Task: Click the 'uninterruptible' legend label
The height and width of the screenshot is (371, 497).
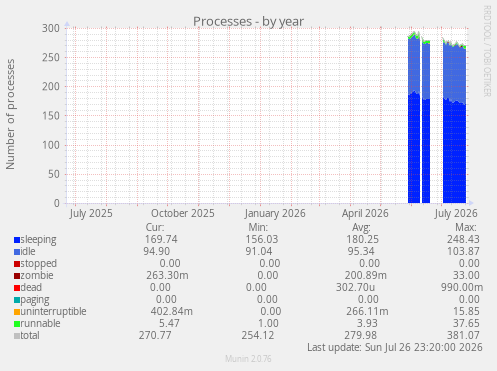Action: (x=53, y=312)
